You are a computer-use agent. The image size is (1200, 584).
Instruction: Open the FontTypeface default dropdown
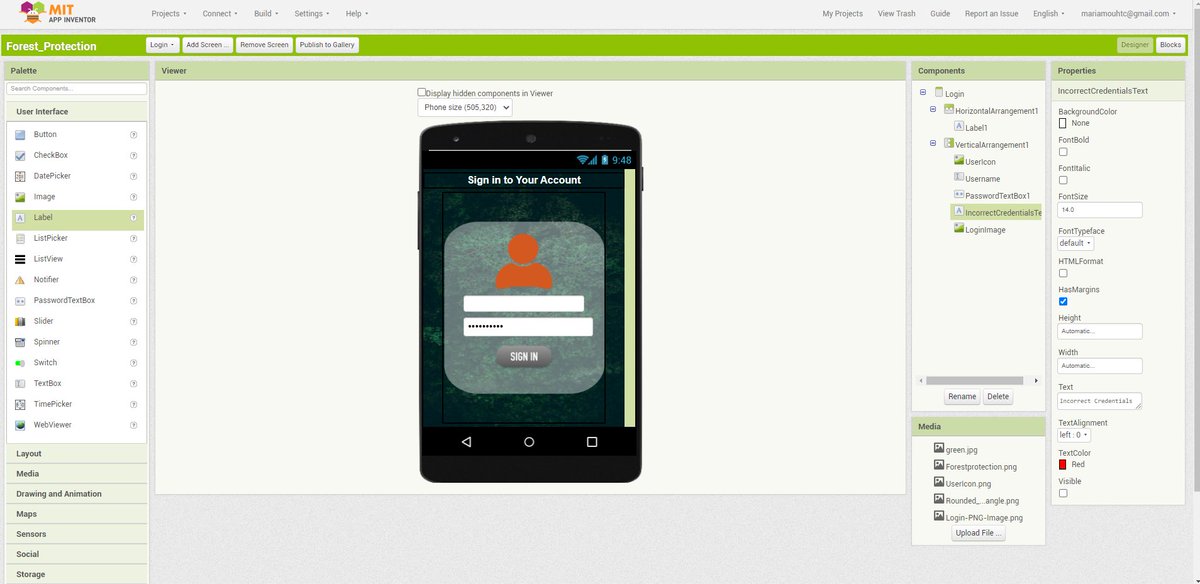pos(1076,243)
